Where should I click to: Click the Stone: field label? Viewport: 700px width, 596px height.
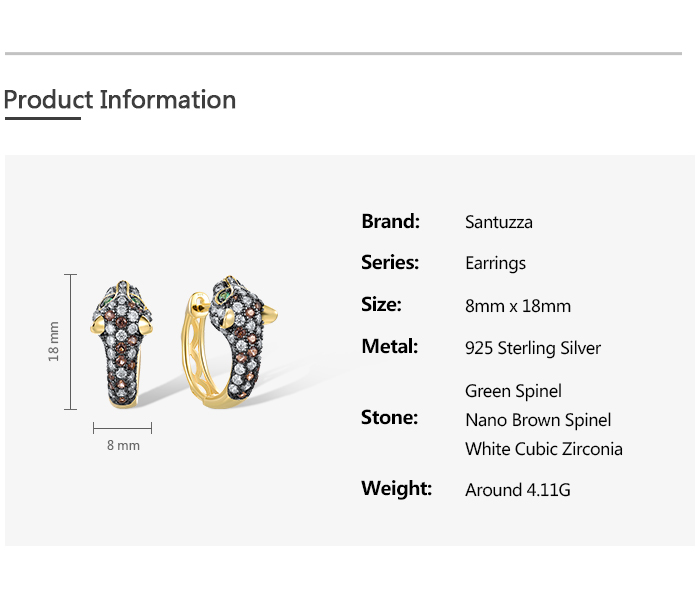coord(389,417)
